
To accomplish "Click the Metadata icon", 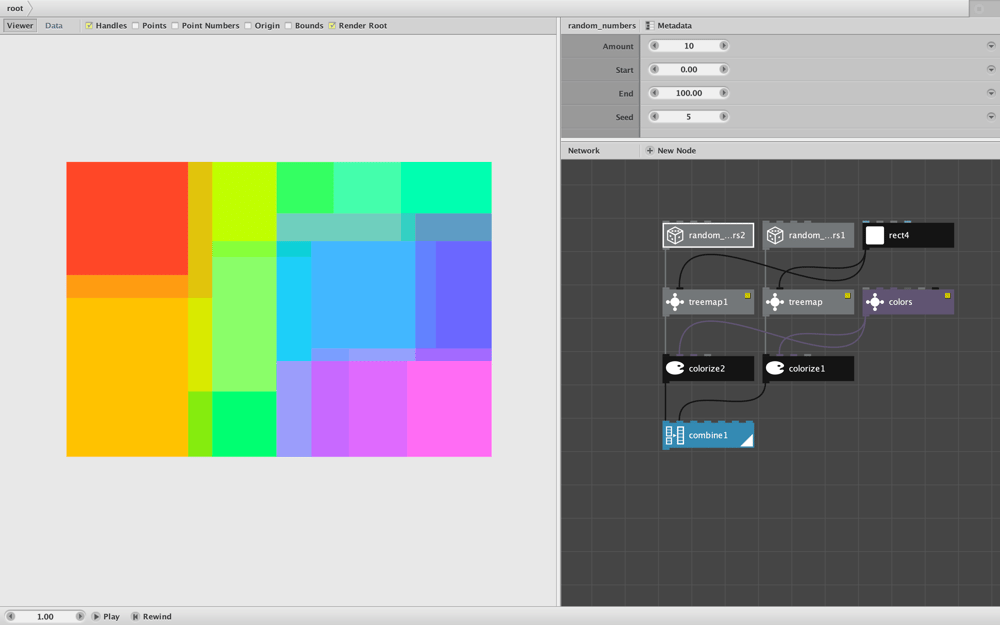I will [x=650, y=26].
